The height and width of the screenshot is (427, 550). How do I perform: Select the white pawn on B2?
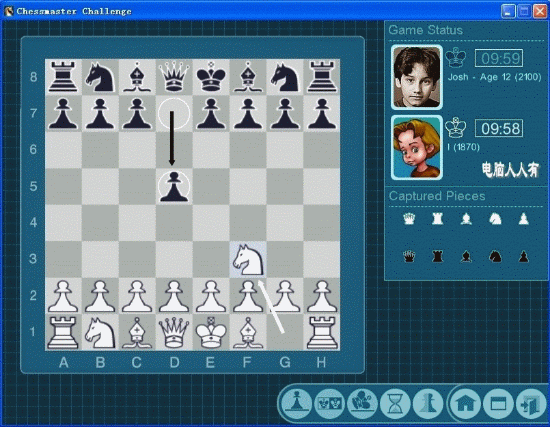coord(100,296)
